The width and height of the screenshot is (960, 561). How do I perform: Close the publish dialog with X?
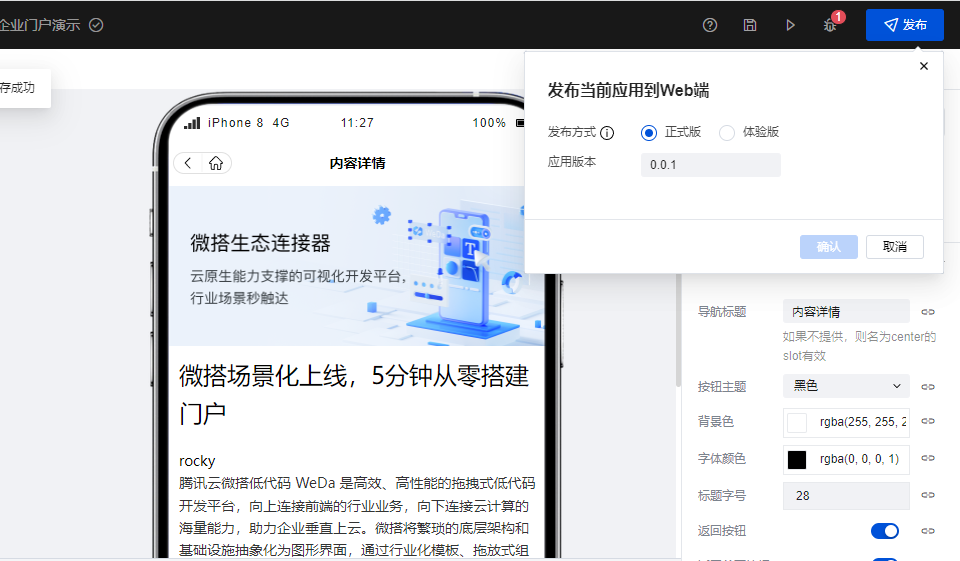[x=924, y=66]
